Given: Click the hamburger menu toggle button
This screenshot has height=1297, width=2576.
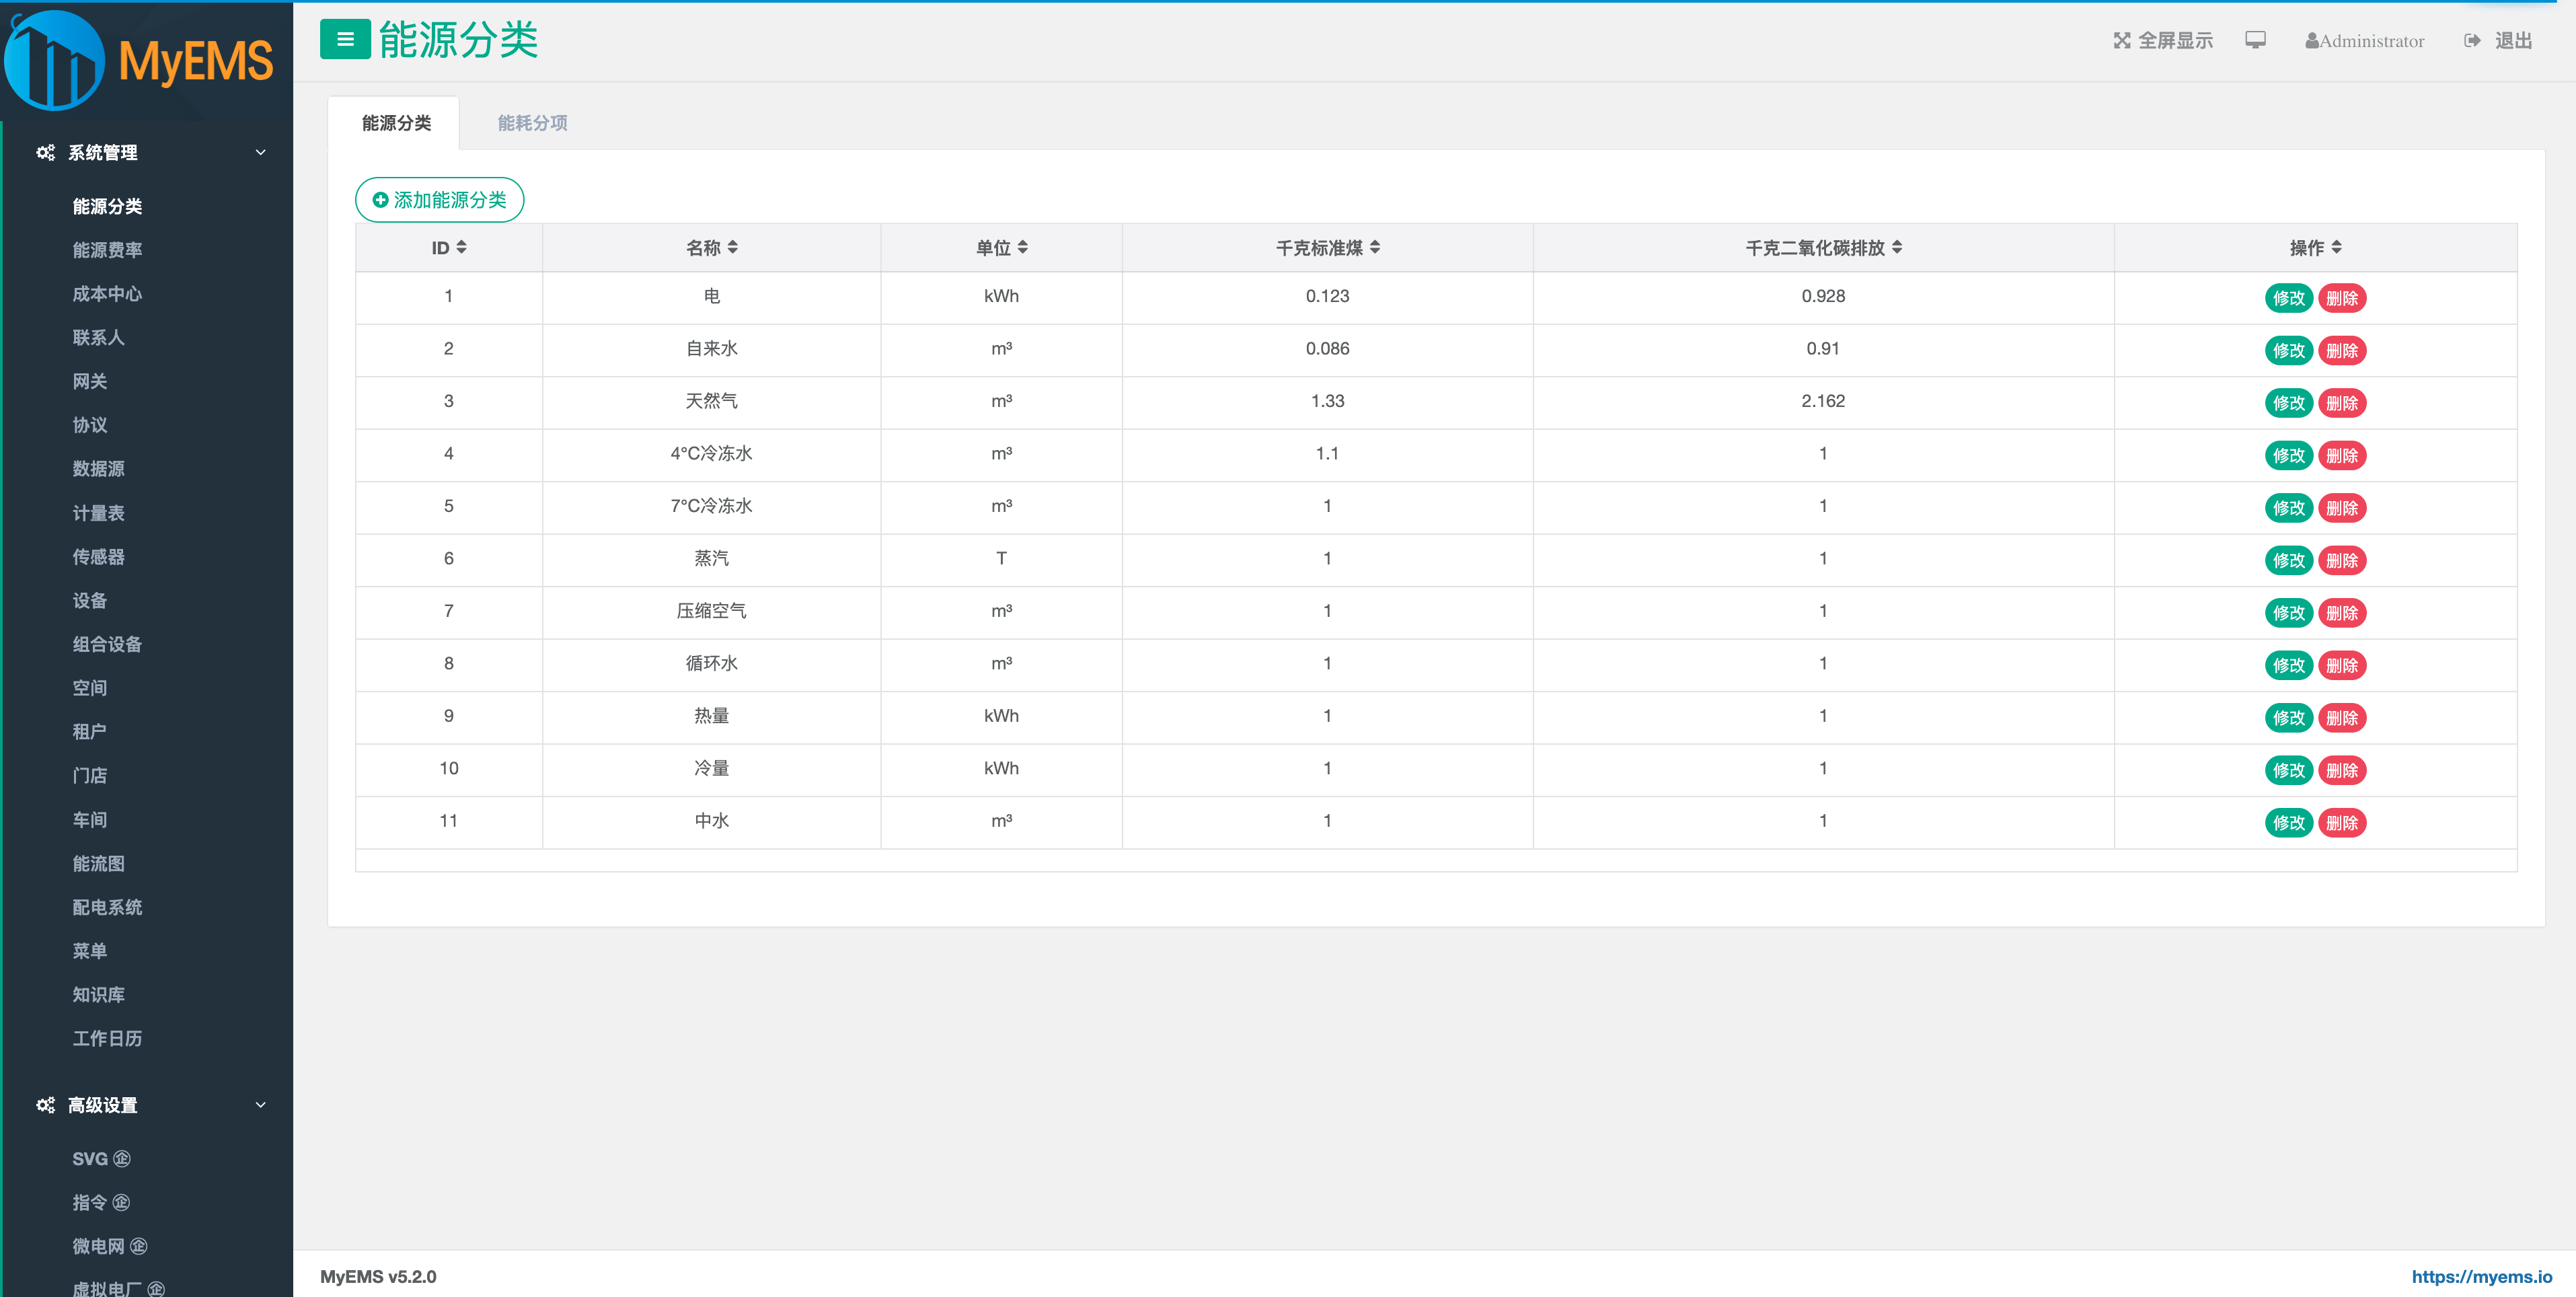Looking at the screenshot, I should pyautogui.click(x=345, y=40).
